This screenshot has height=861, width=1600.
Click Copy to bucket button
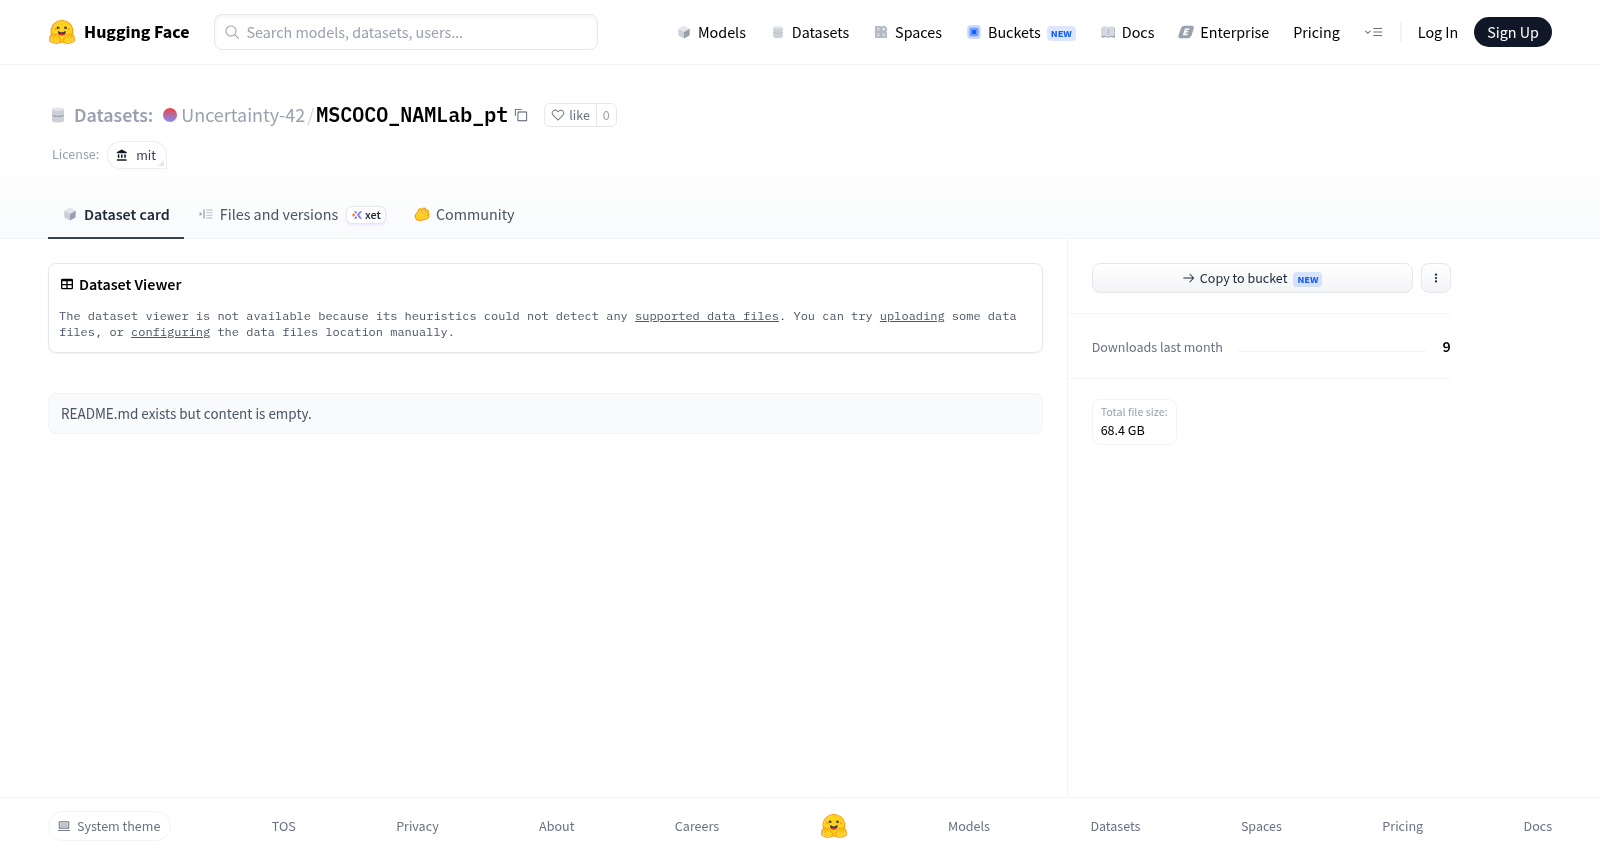click(1252, 278)
